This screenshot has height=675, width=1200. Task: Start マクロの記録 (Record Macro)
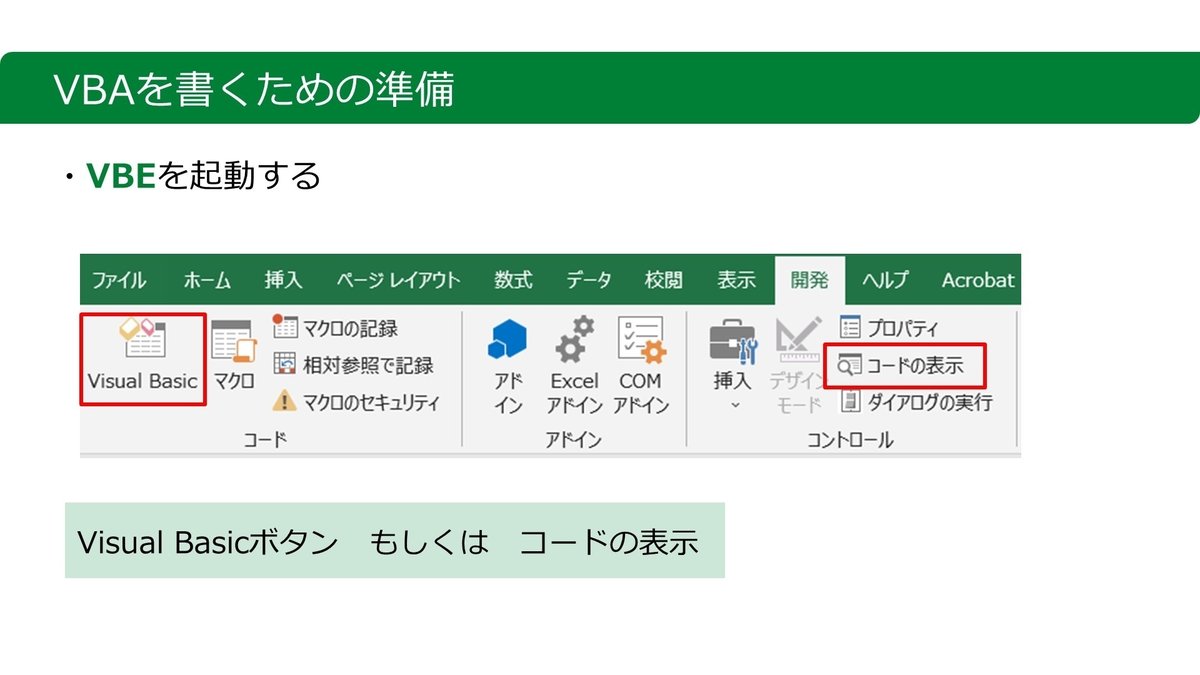pos(335,328)
